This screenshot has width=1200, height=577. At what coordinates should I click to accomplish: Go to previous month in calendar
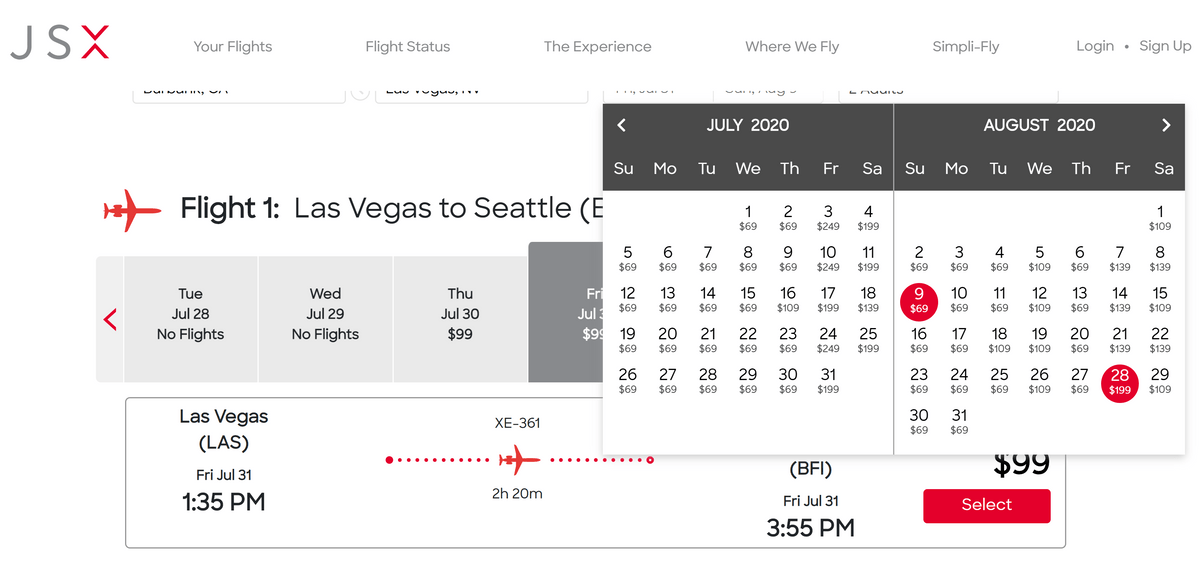pos(621,125)
